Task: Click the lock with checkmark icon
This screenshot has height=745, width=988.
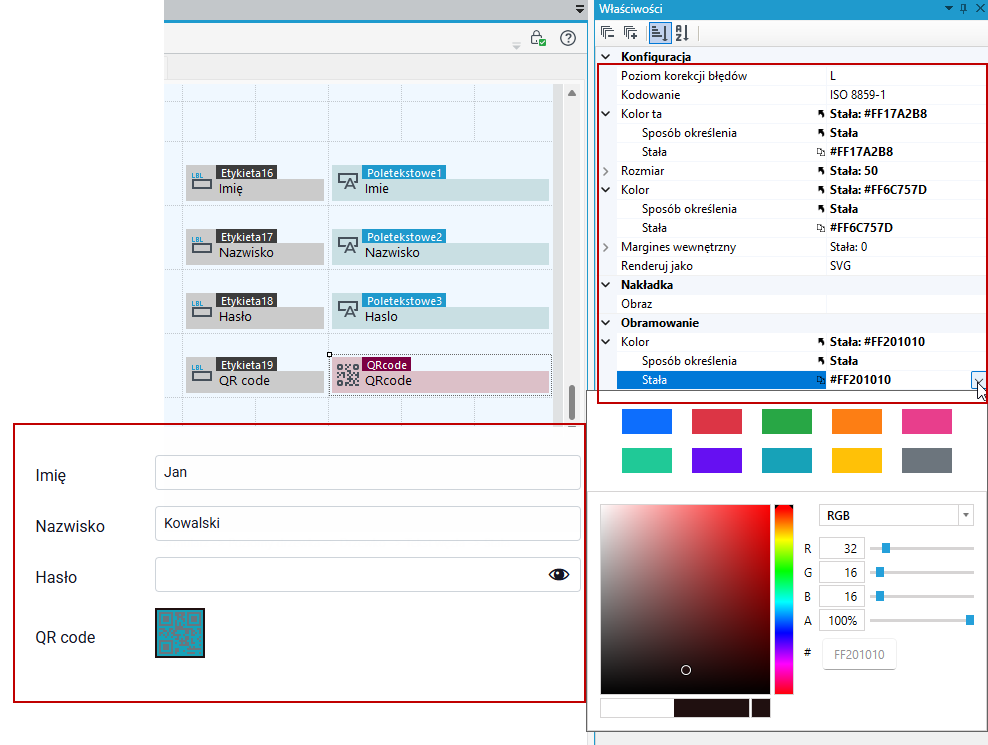Action: [x=537, y=38]
